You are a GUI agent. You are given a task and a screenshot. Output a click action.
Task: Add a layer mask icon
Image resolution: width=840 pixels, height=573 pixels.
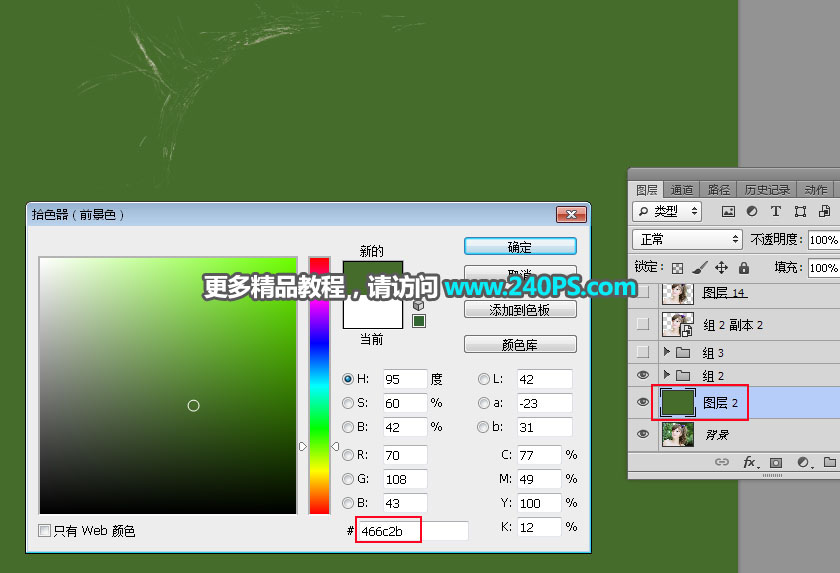coord(776,463)
